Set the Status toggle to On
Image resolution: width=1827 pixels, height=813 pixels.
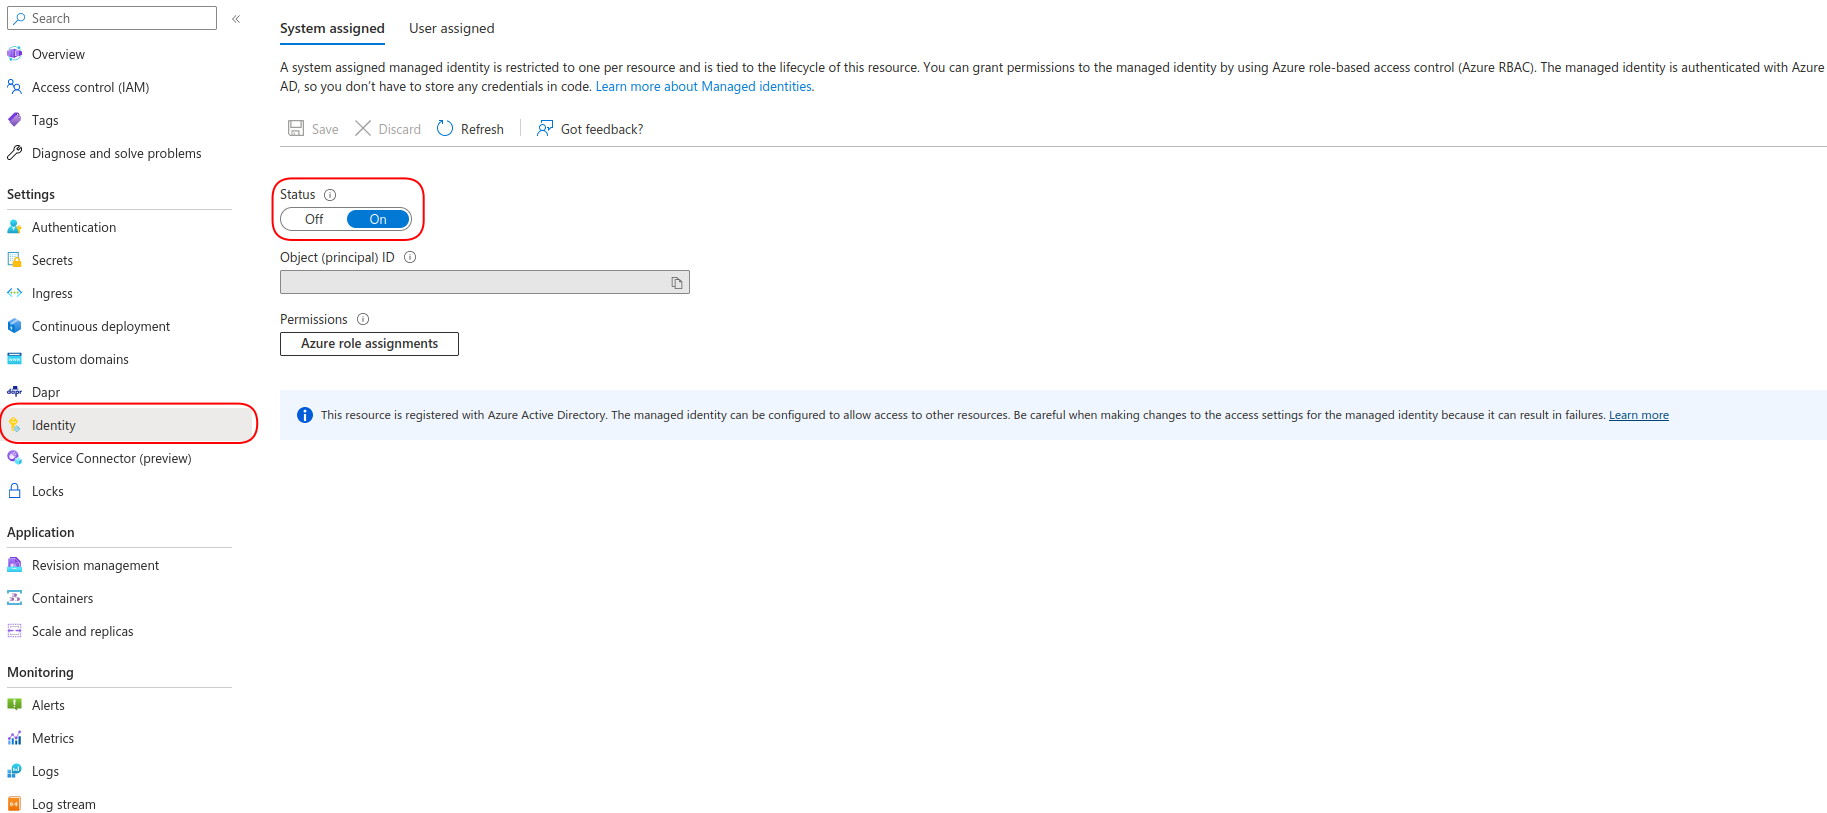pos(378,219)
